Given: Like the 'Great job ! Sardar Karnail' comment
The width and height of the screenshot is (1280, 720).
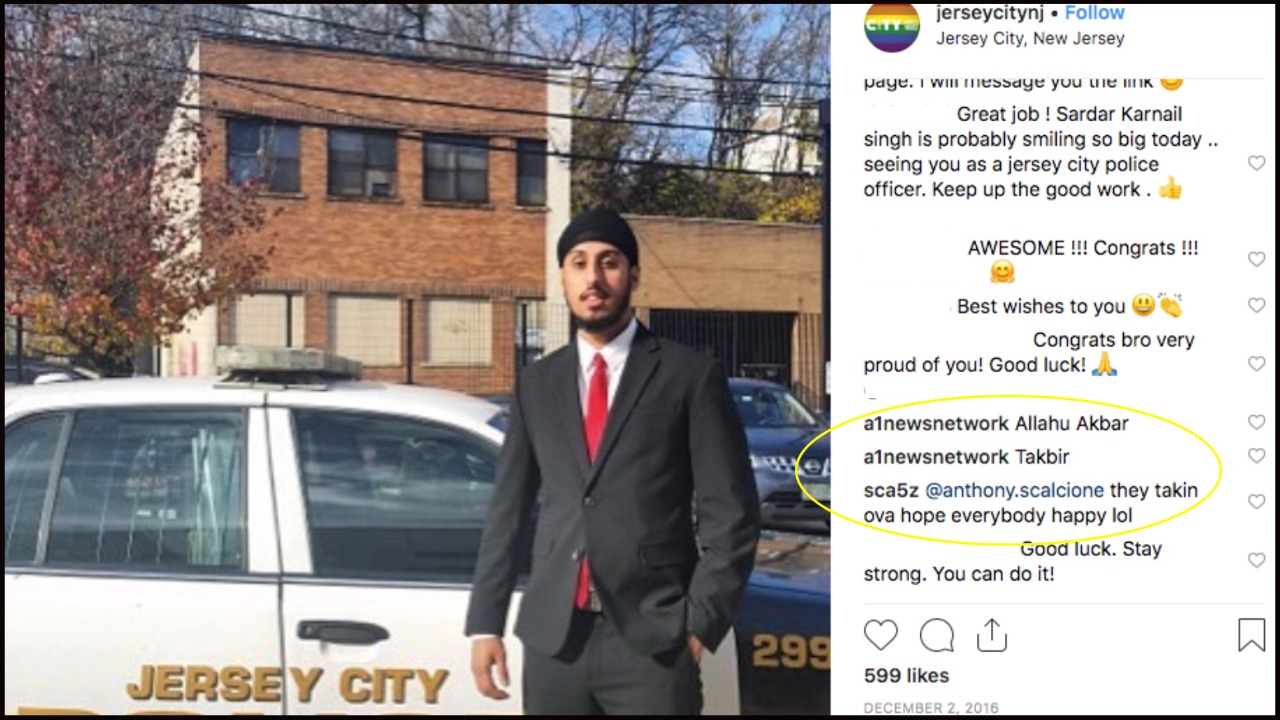Looking at the screenshot, I should tap(1257, 163).
